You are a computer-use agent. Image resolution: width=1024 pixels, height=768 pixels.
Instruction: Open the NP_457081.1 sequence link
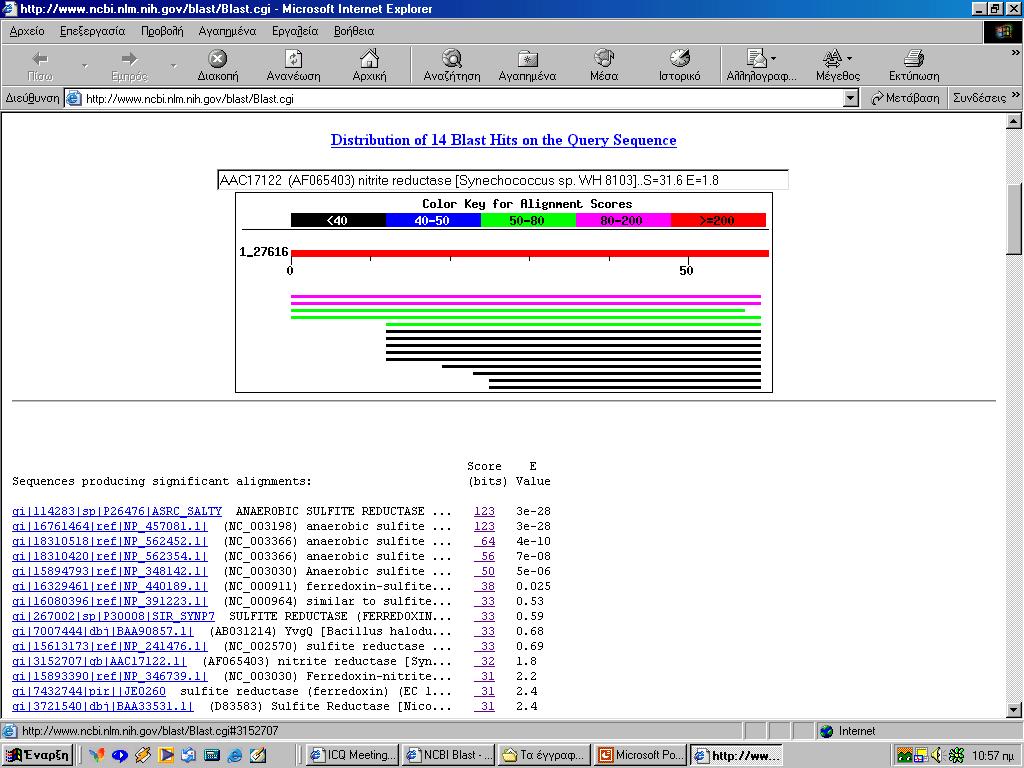point(110,526)
